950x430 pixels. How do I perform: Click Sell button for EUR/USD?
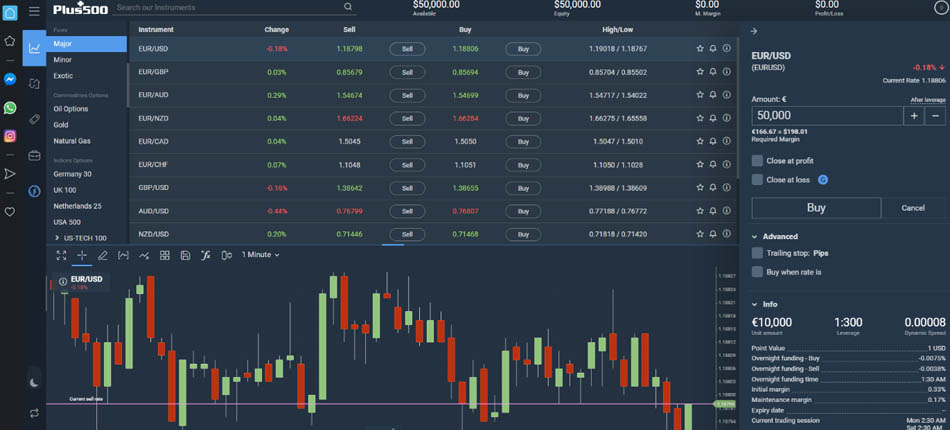tap(407, 49)
